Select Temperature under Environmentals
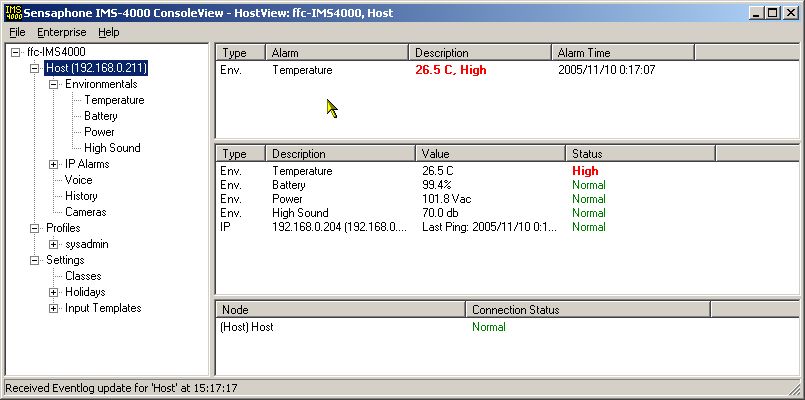Image resolution: width=805 pixels, height=400 pixels. coord(114,100)
